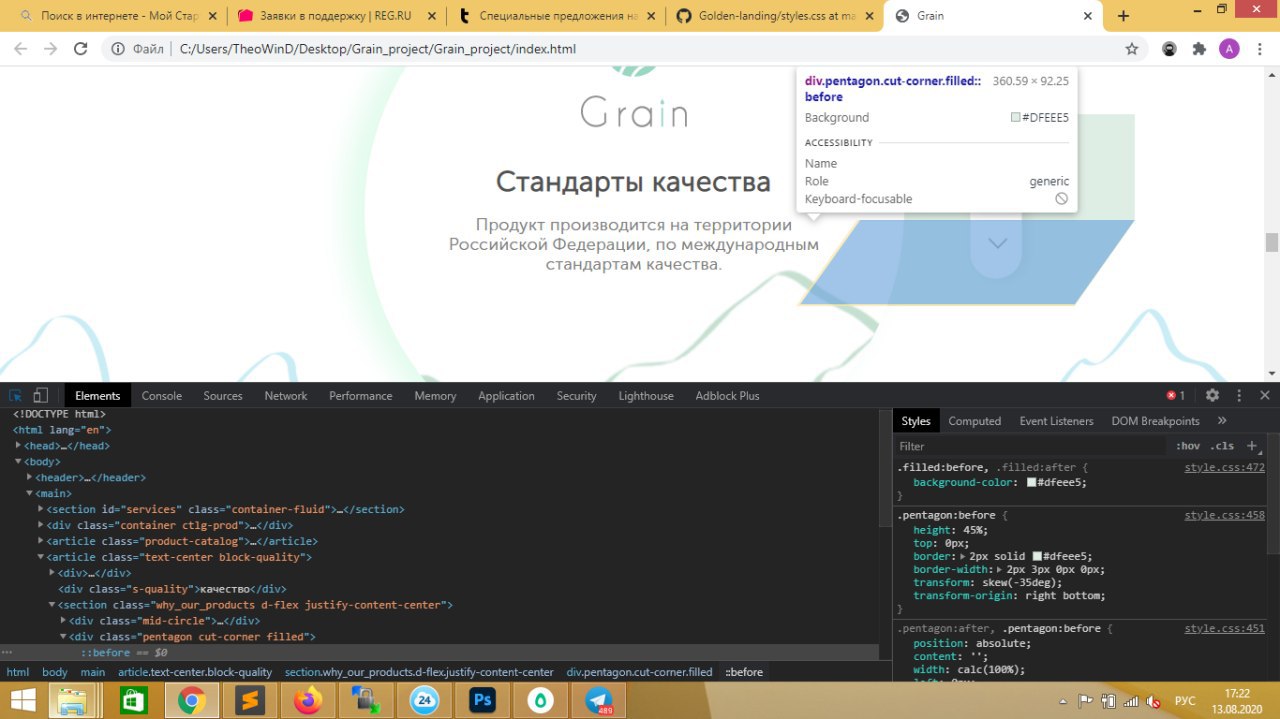Image resolution: width=1280 pixels, height=719 pixels.
Task: Reload the page with the refresh icon
Action: point(81,49)
